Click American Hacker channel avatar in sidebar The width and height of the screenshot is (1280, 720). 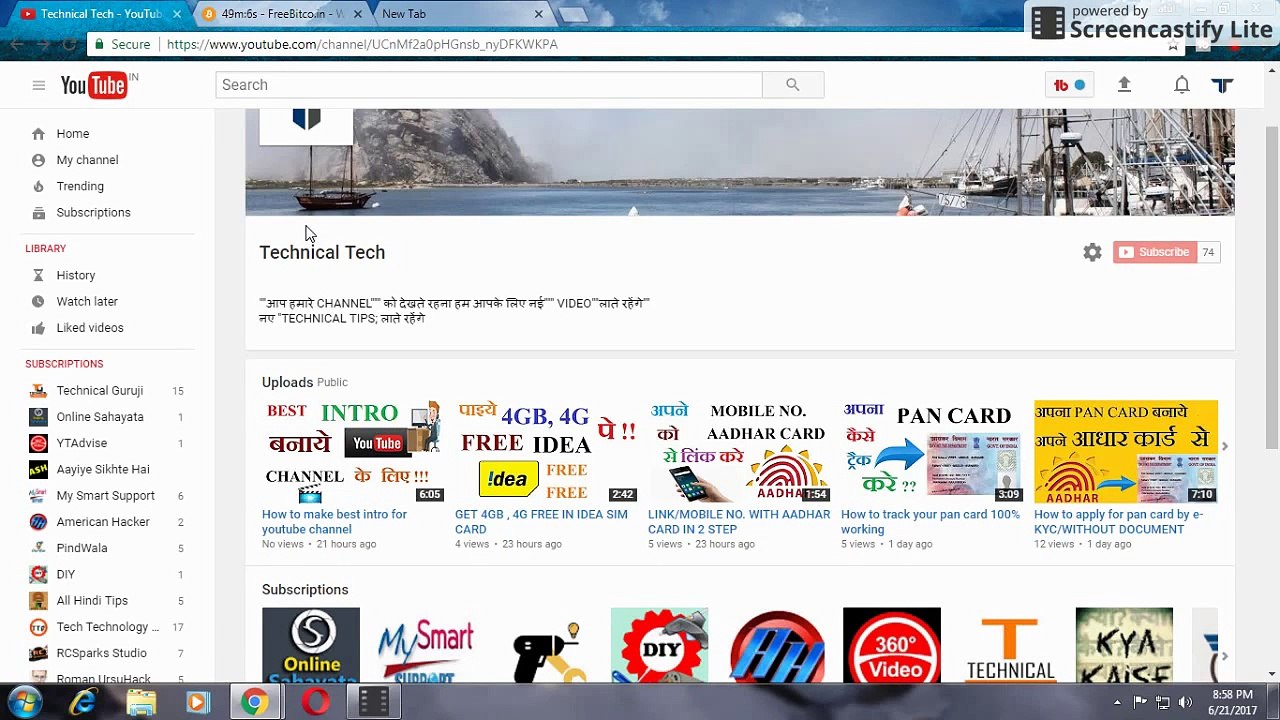(38, 522)
